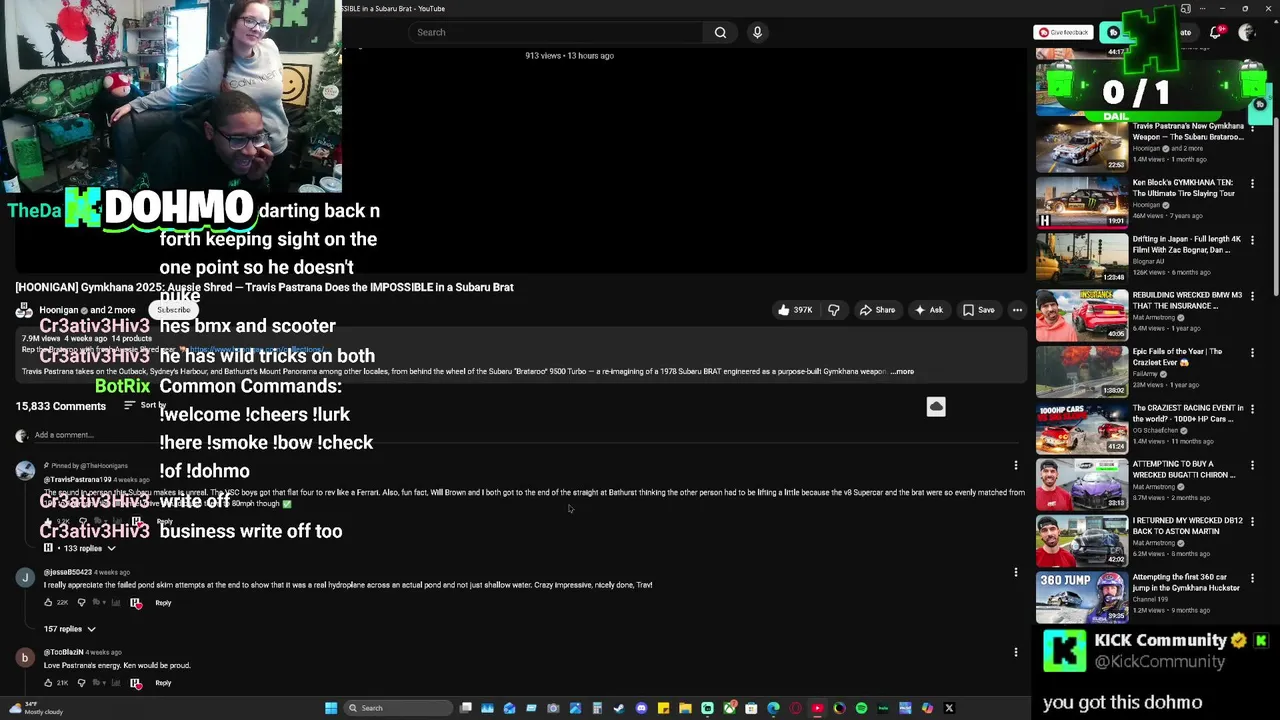
Task: Open File Explorer from the taskbar
Action: click(x=685, y=708)
